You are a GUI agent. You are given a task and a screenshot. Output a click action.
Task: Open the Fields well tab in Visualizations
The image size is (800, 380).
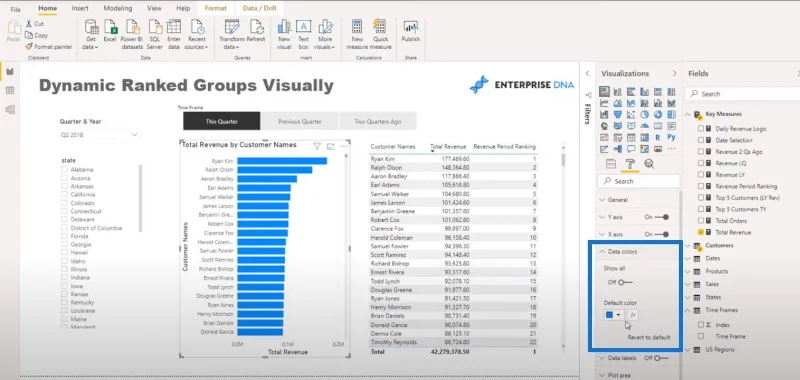tap(610, 164)
